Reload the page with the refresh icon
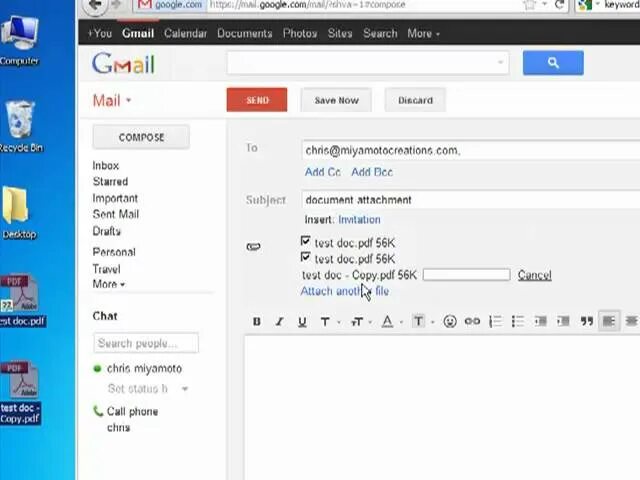This screenshot has width=640, height=480. click(559, 5)
